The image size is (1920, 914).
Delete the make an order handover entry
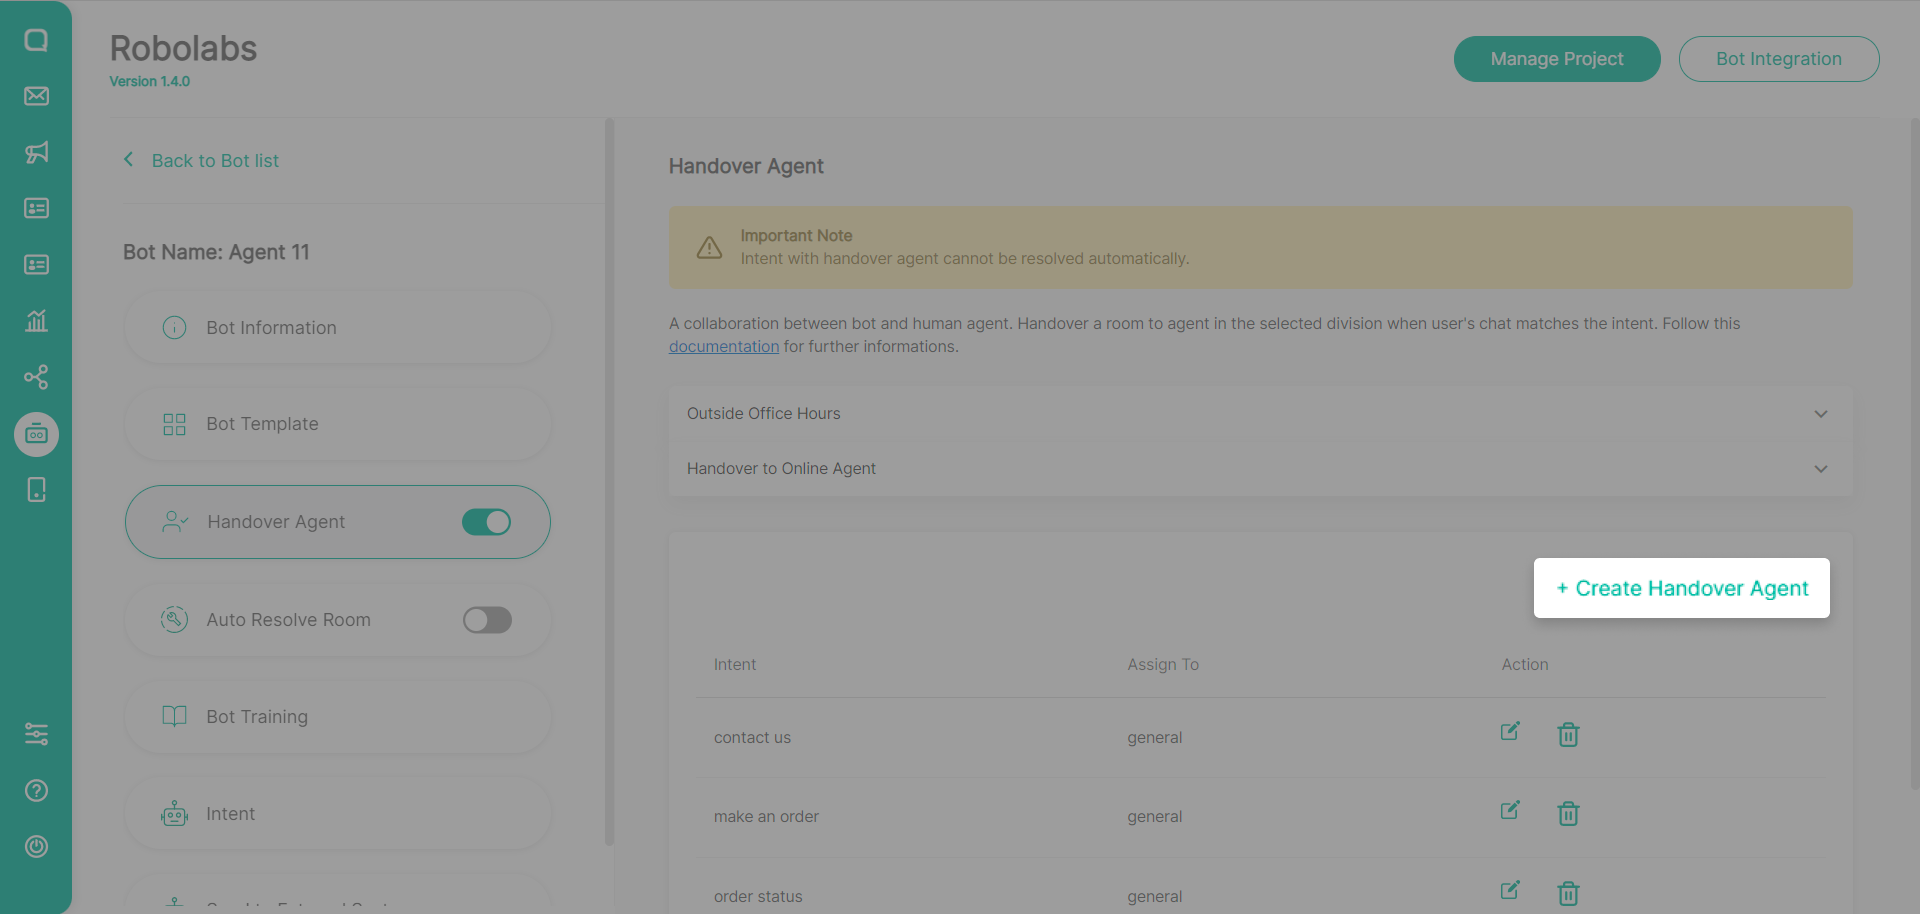pos(1567,814)
